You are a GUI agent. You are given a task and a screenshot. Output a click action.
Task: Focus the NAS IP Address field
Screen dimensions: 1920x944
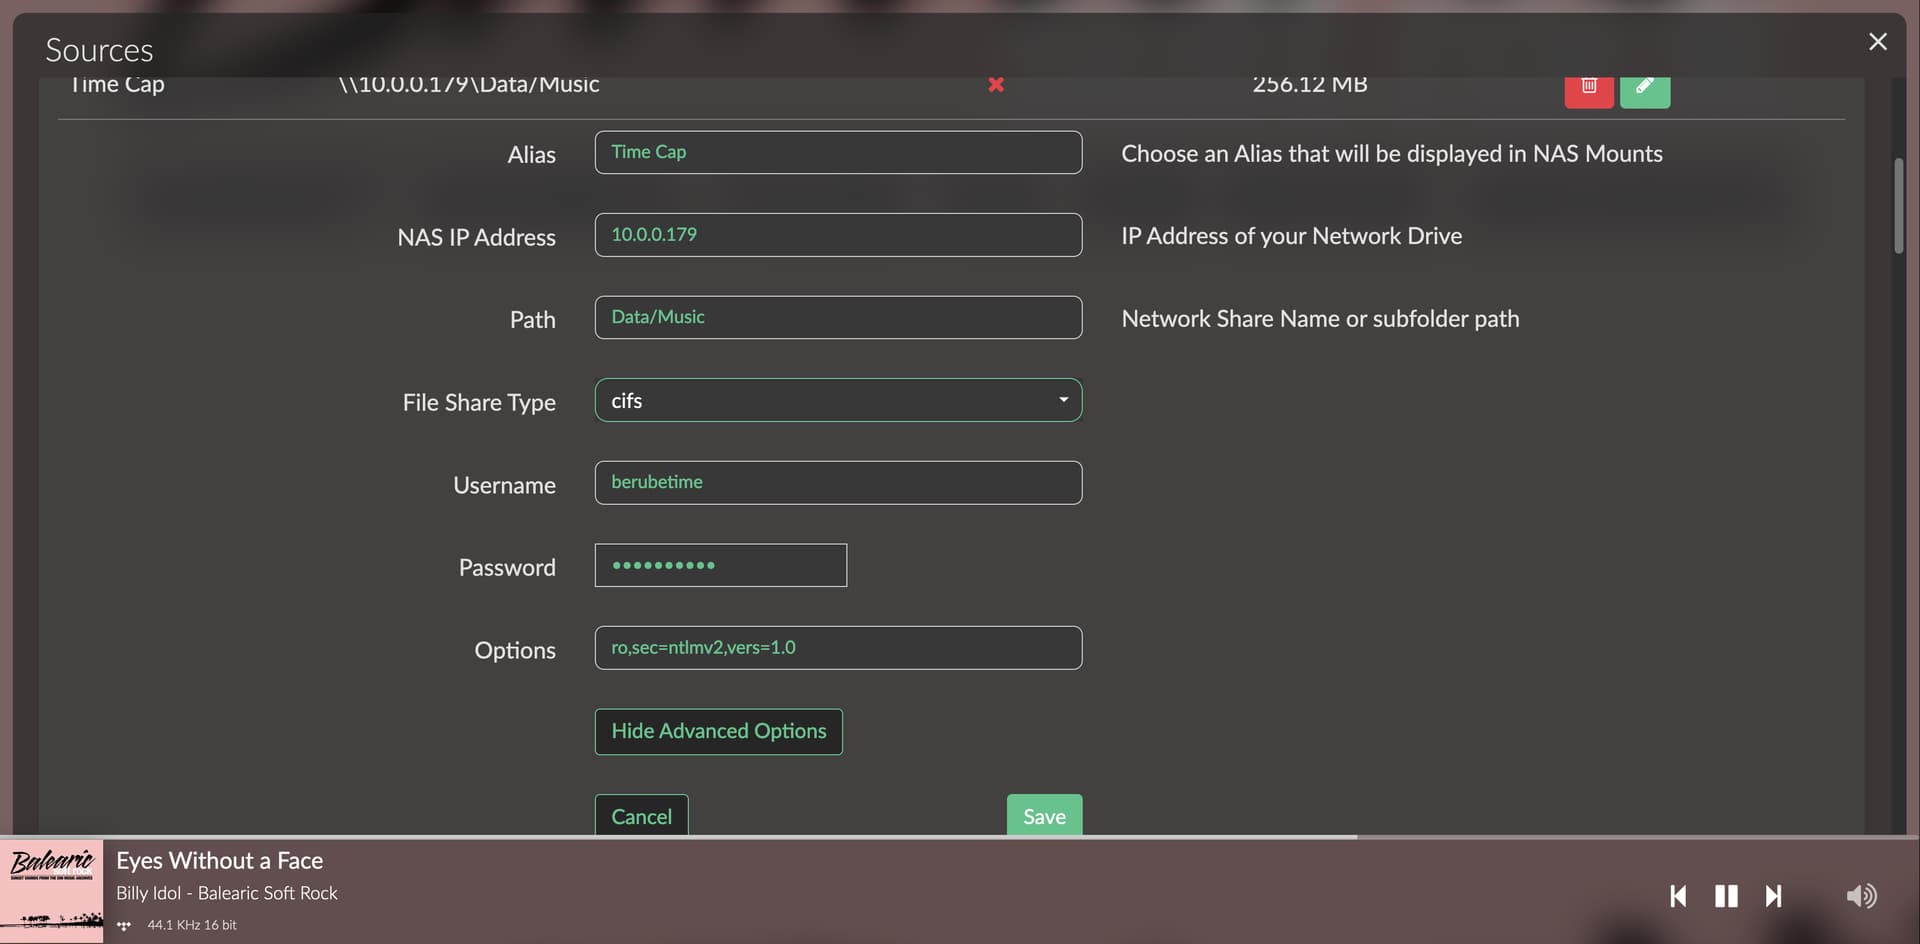(838, 235)
